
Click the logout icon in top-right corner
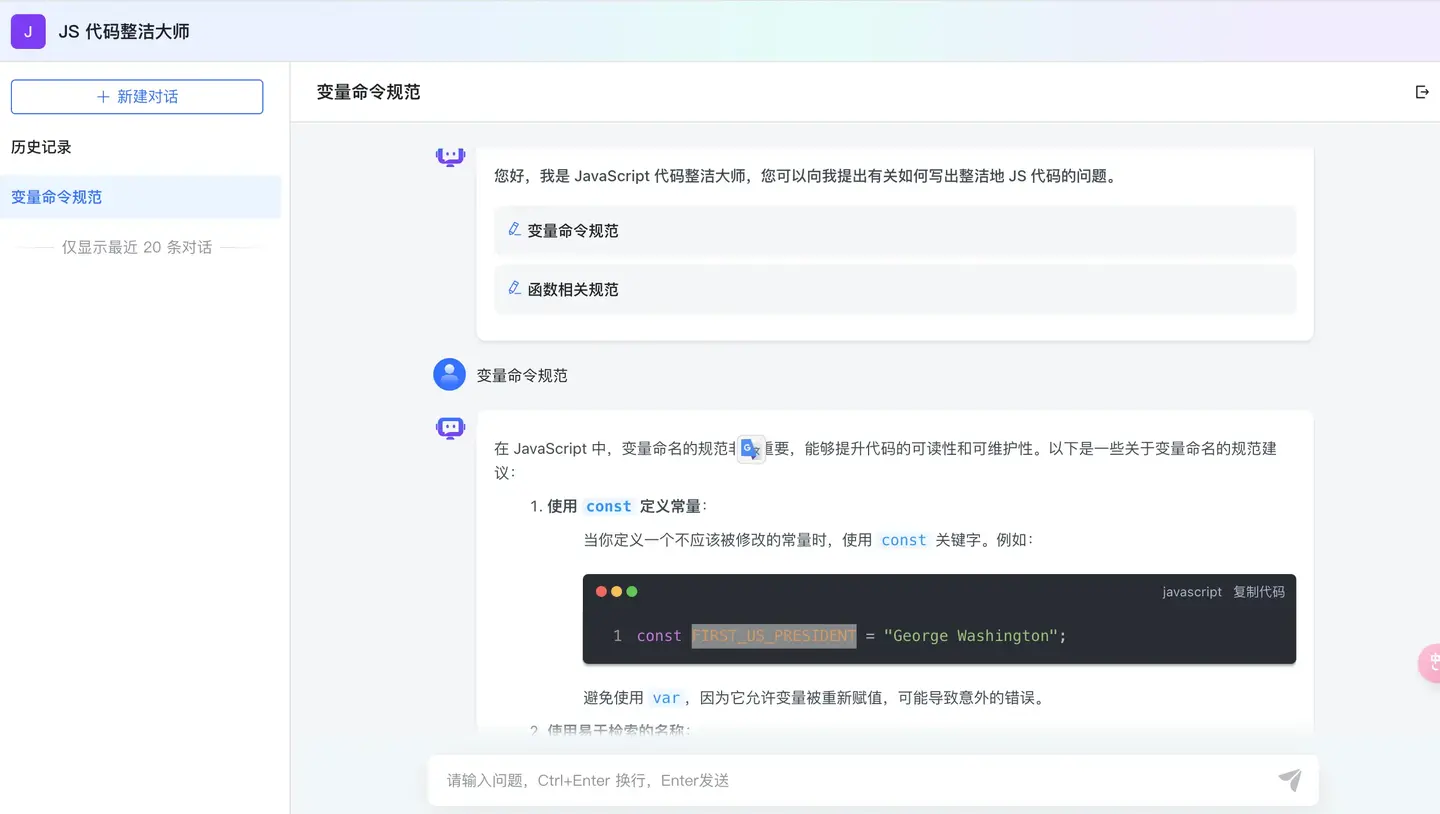[1422, 91]
